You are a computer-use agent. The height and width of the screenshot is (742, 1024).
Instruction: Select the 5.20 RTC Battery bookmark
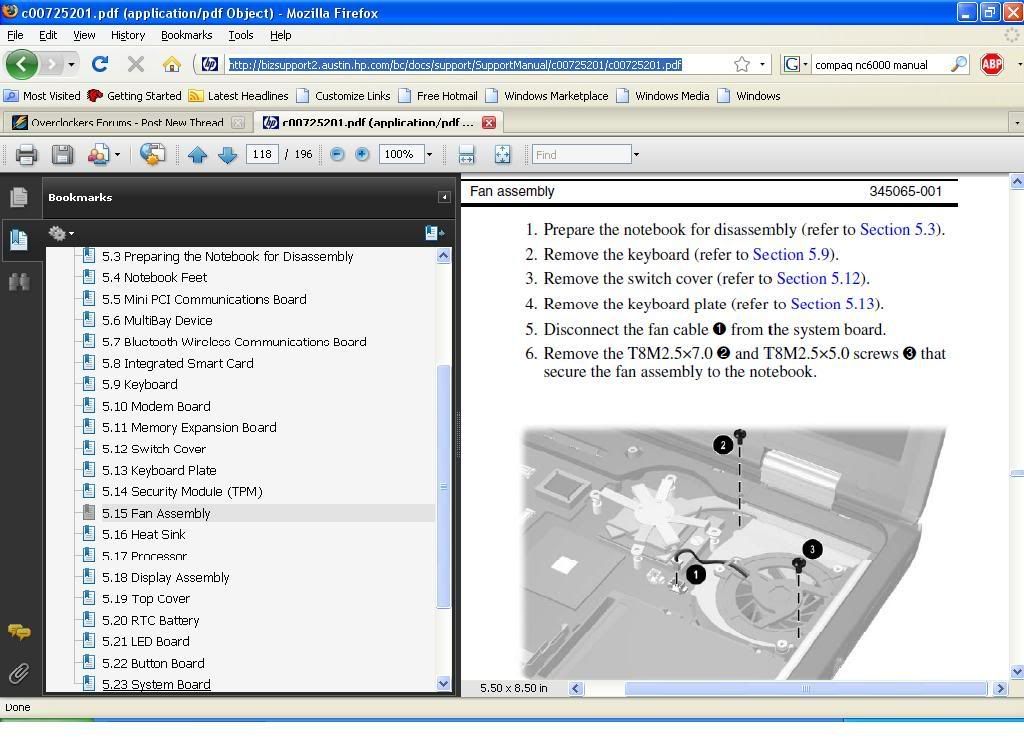click(151, 620)
